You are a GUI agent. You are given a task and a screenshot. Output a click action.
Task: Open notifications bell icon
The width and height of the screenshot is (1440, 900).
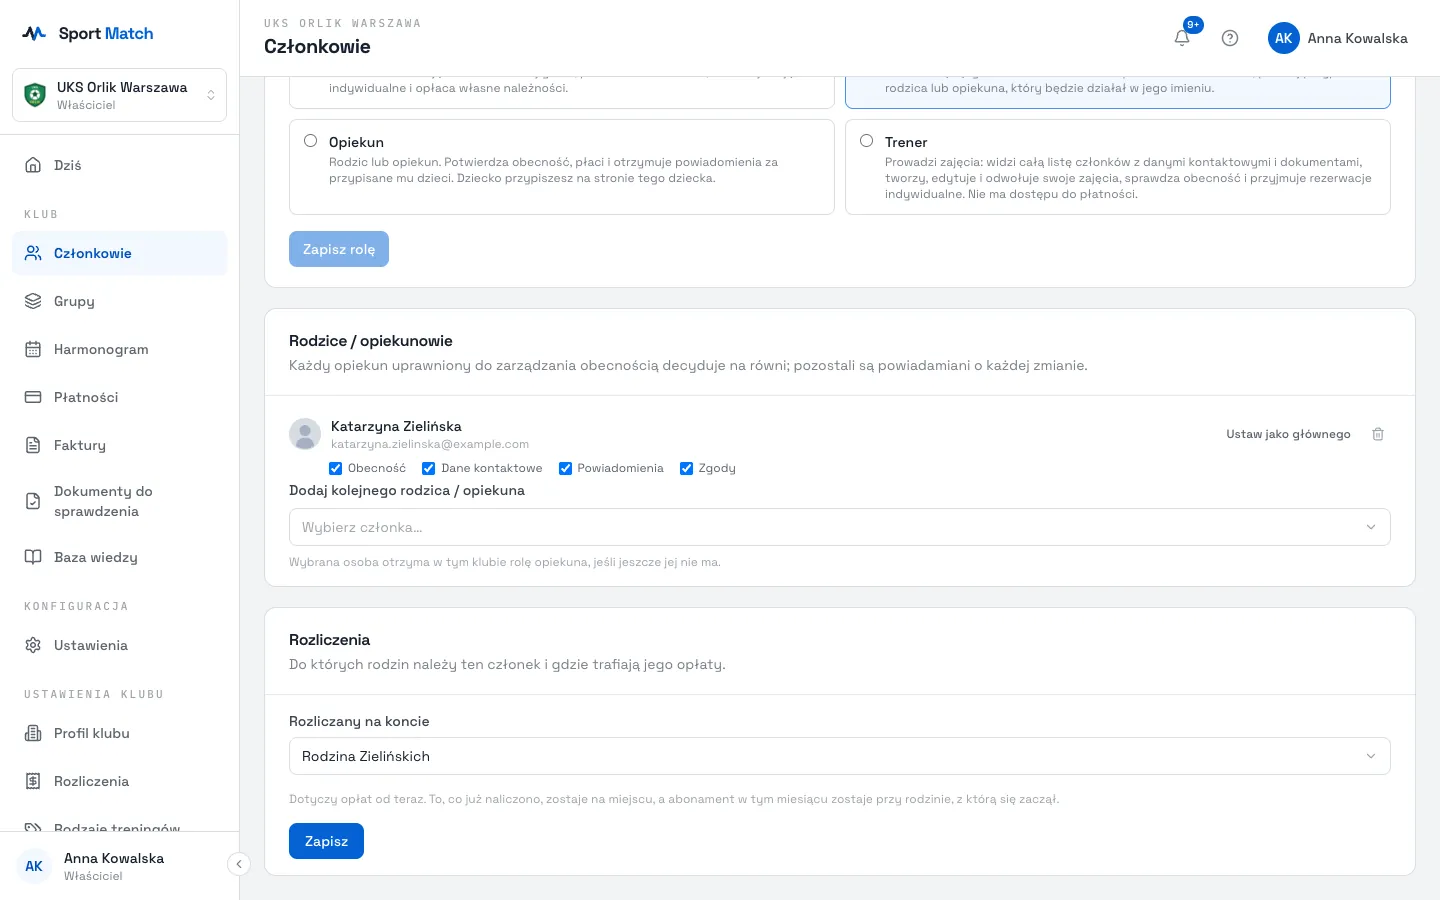point(1182,38)
